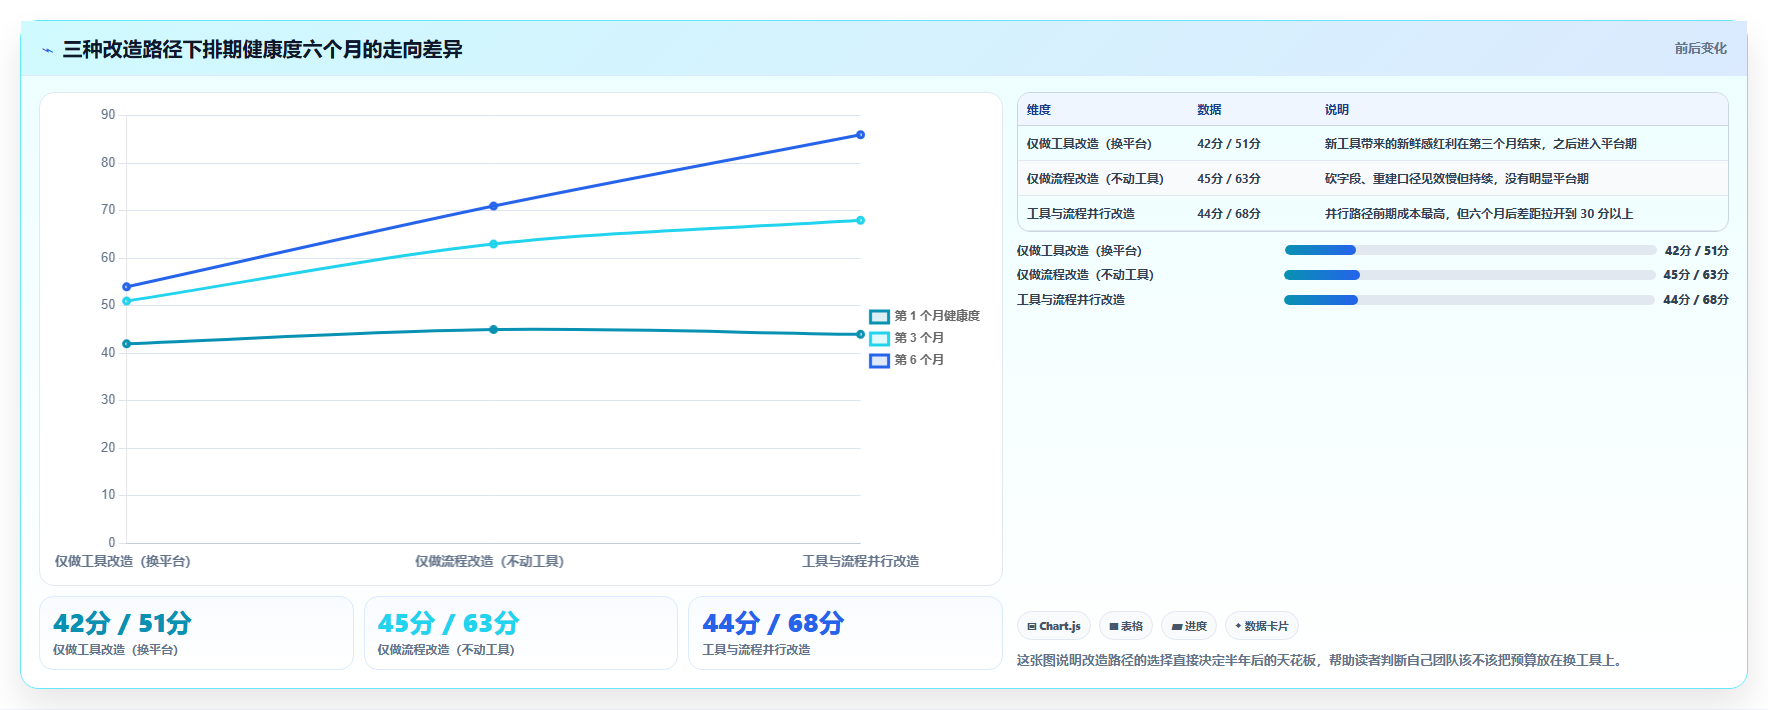The width and height of the screenshot is (1768, 710).
Task: Toggle 第 1 个月健康度 legend swatch
Action: [879, 316]
